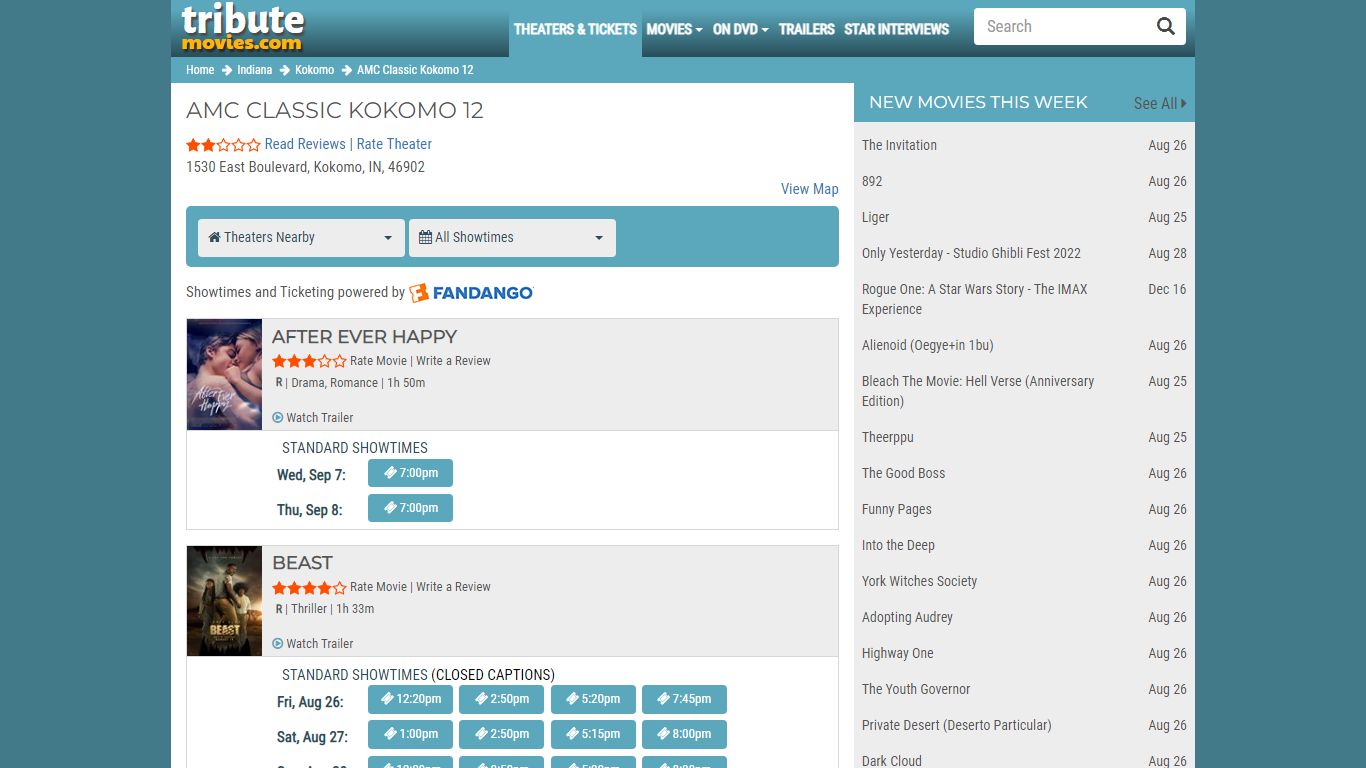The image size is (1366, 768).
Task: Click the See All arrow icon
Action: pyautogui.click(x=1184, y=103)
